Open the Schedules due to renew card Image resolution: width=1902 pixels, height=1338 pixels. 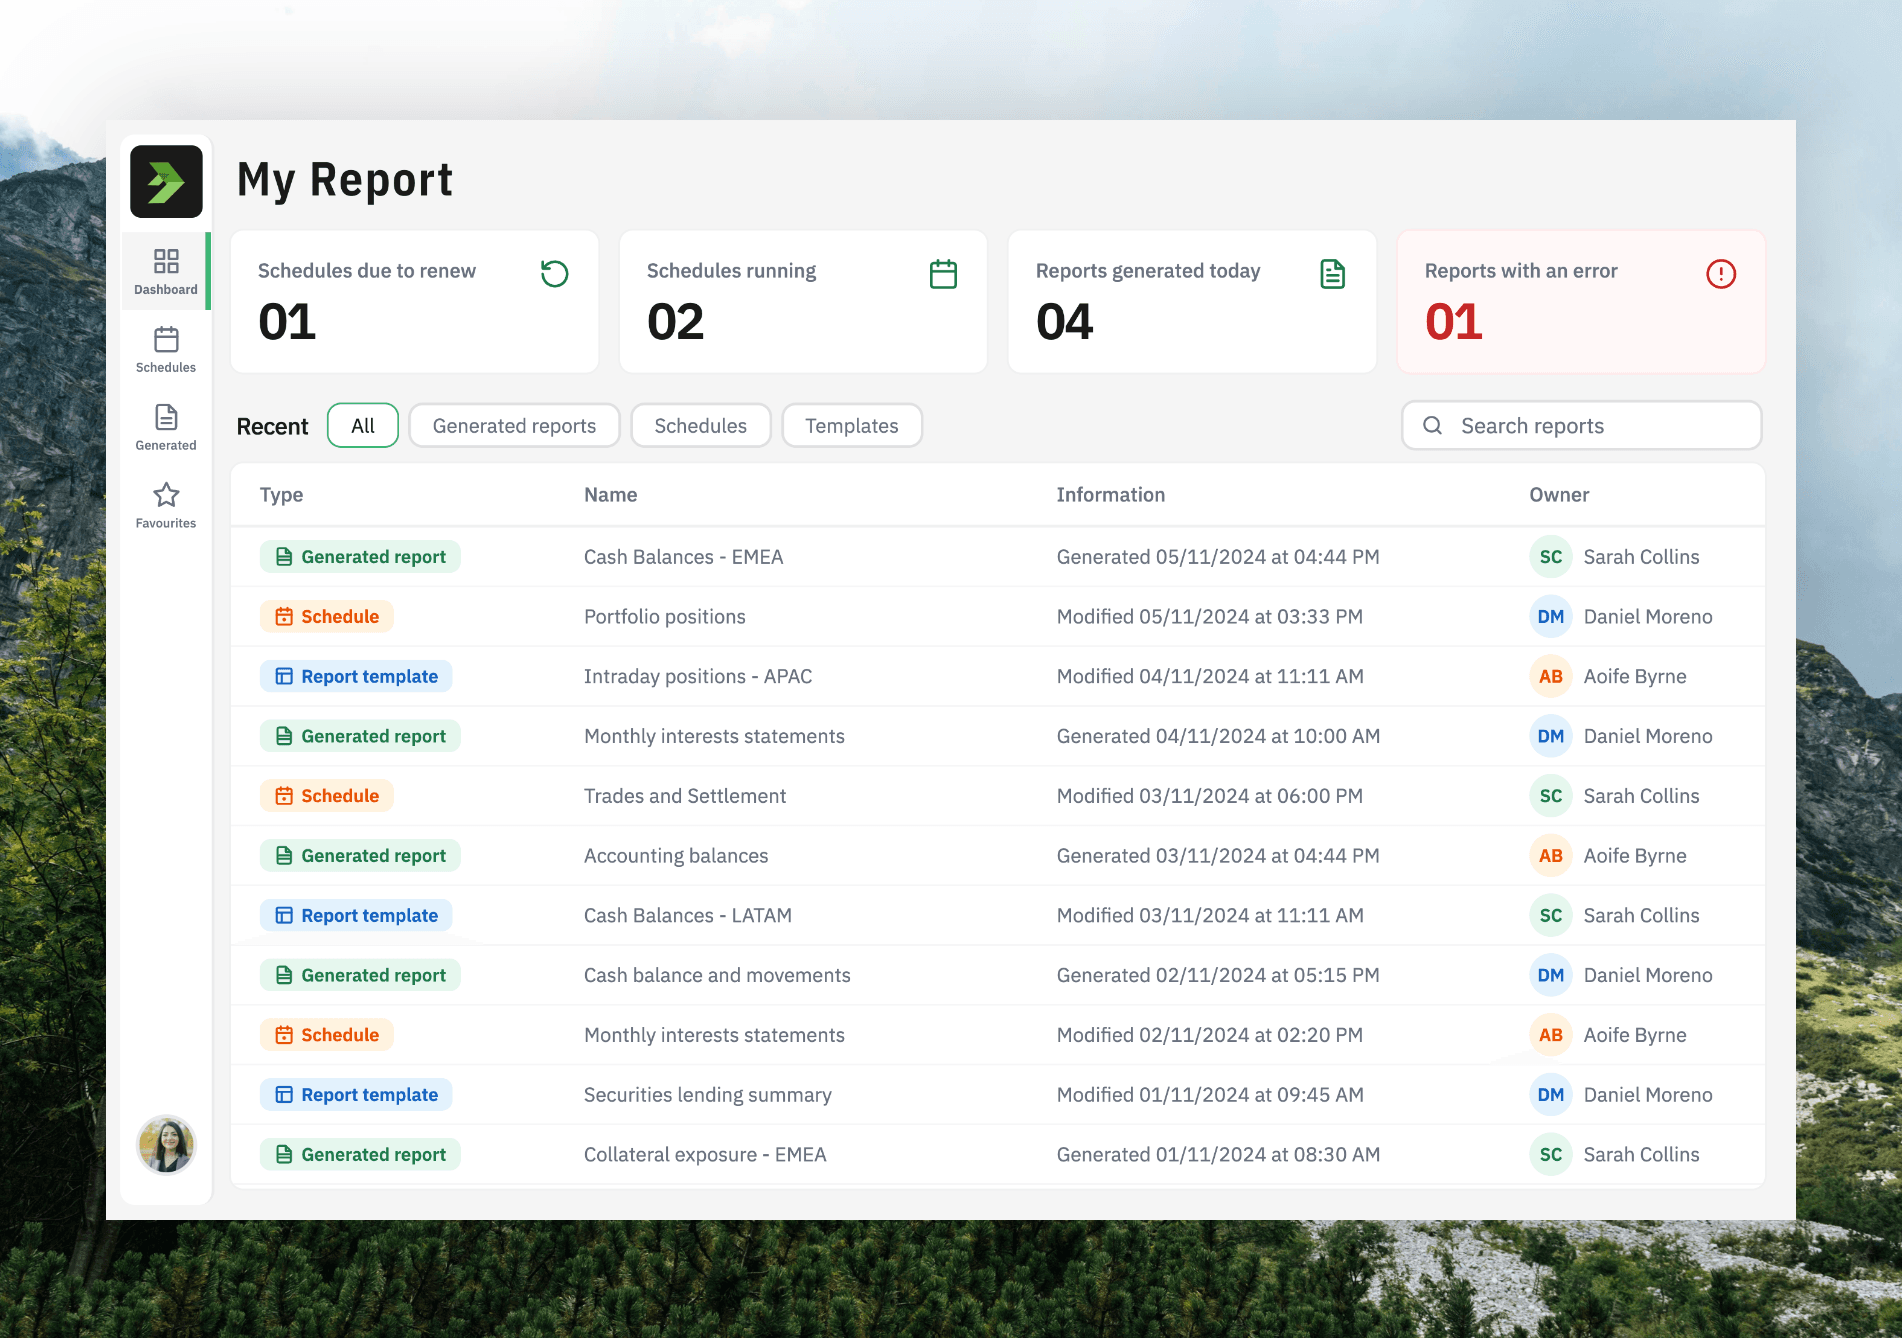point(415,302)
